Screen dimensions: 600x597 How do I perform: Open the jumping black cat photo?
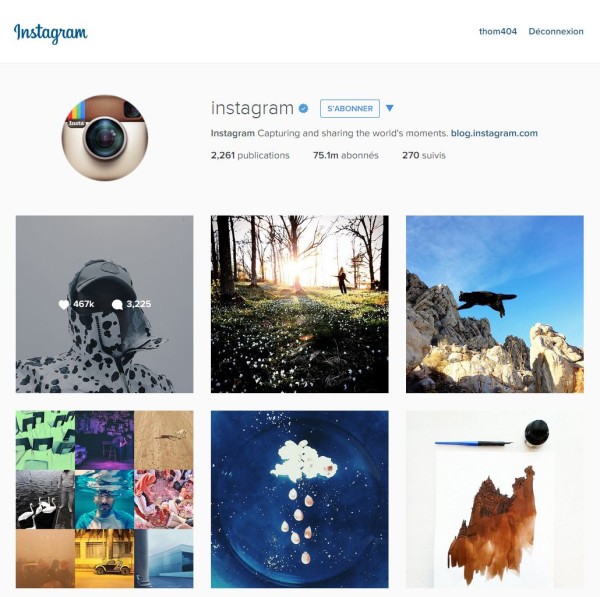pos(495,304)
